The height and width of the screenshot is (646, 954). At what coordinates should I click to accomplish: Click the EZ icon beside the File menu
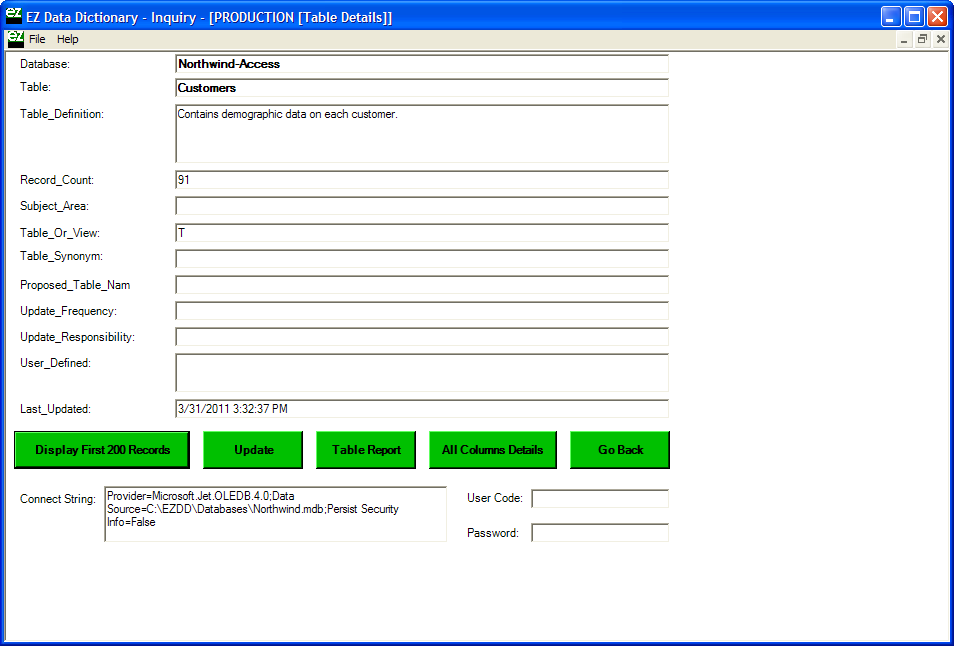pos(15,39)
